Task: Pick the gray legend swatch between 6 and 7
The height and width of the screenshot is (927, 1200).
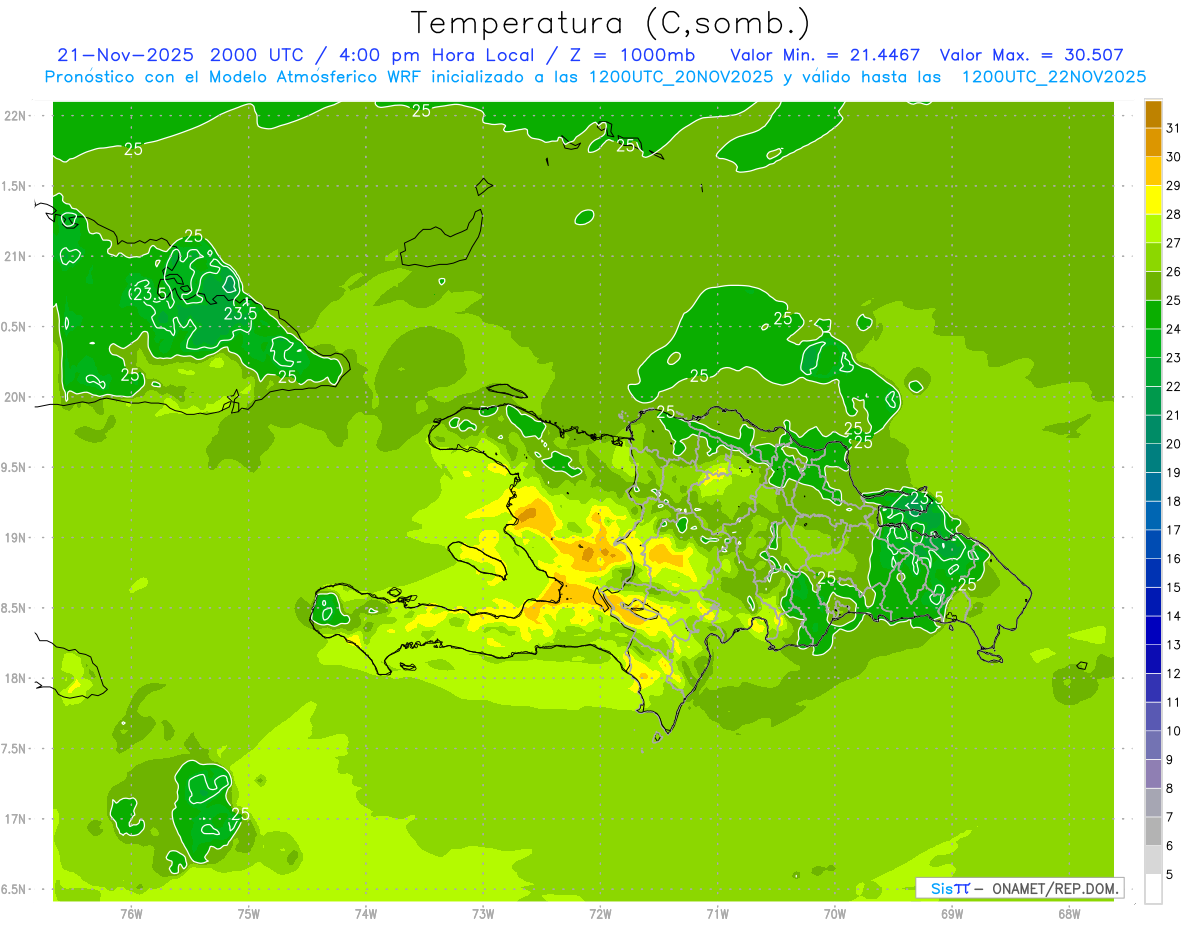Action: (x=1153, y=831)
